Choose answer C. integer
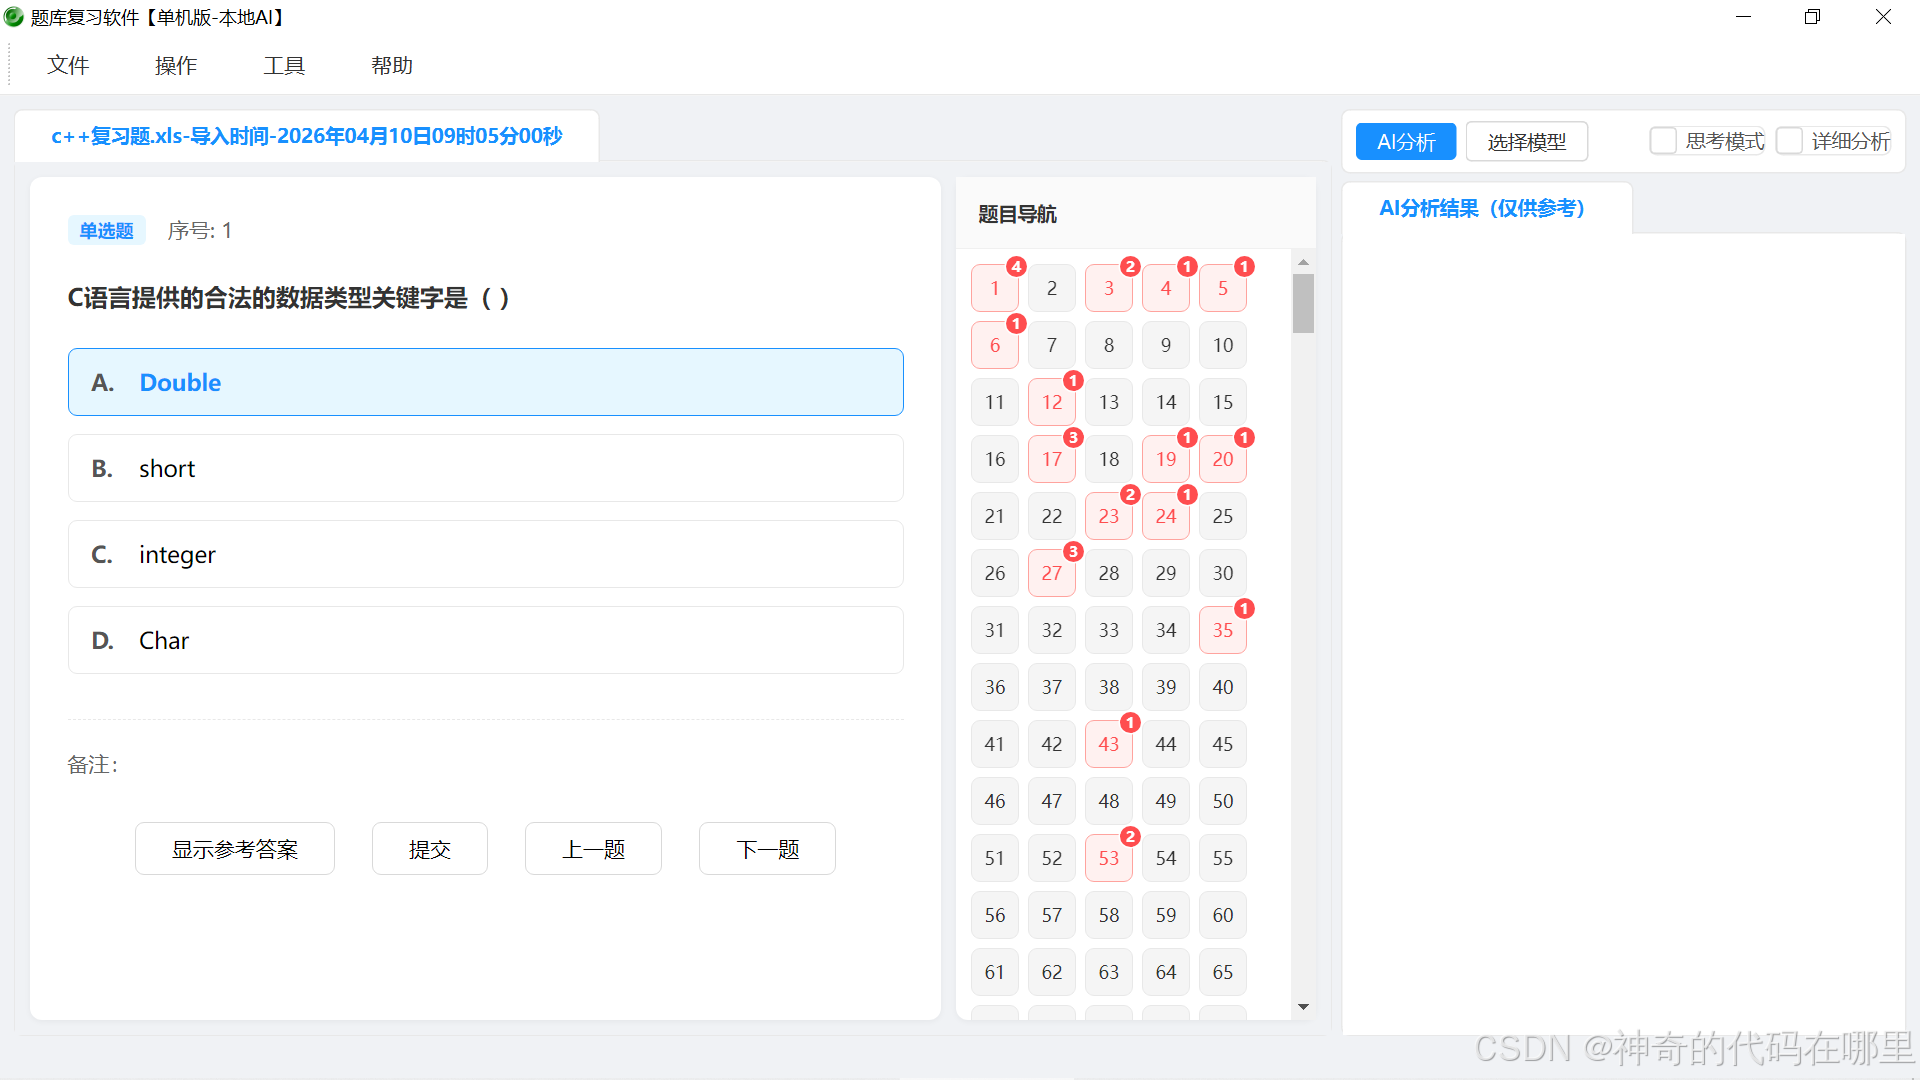The image size is (1920, 1080). 486,554
